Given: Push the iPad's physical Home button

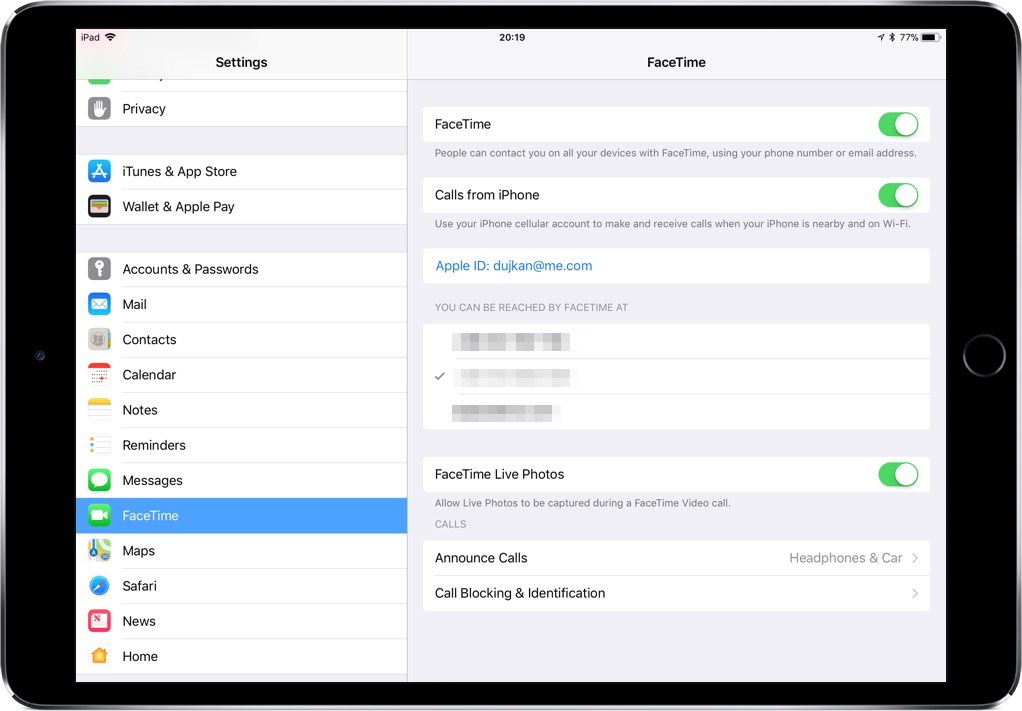Looking at the screenshot, I should click(x=984, y=356).
